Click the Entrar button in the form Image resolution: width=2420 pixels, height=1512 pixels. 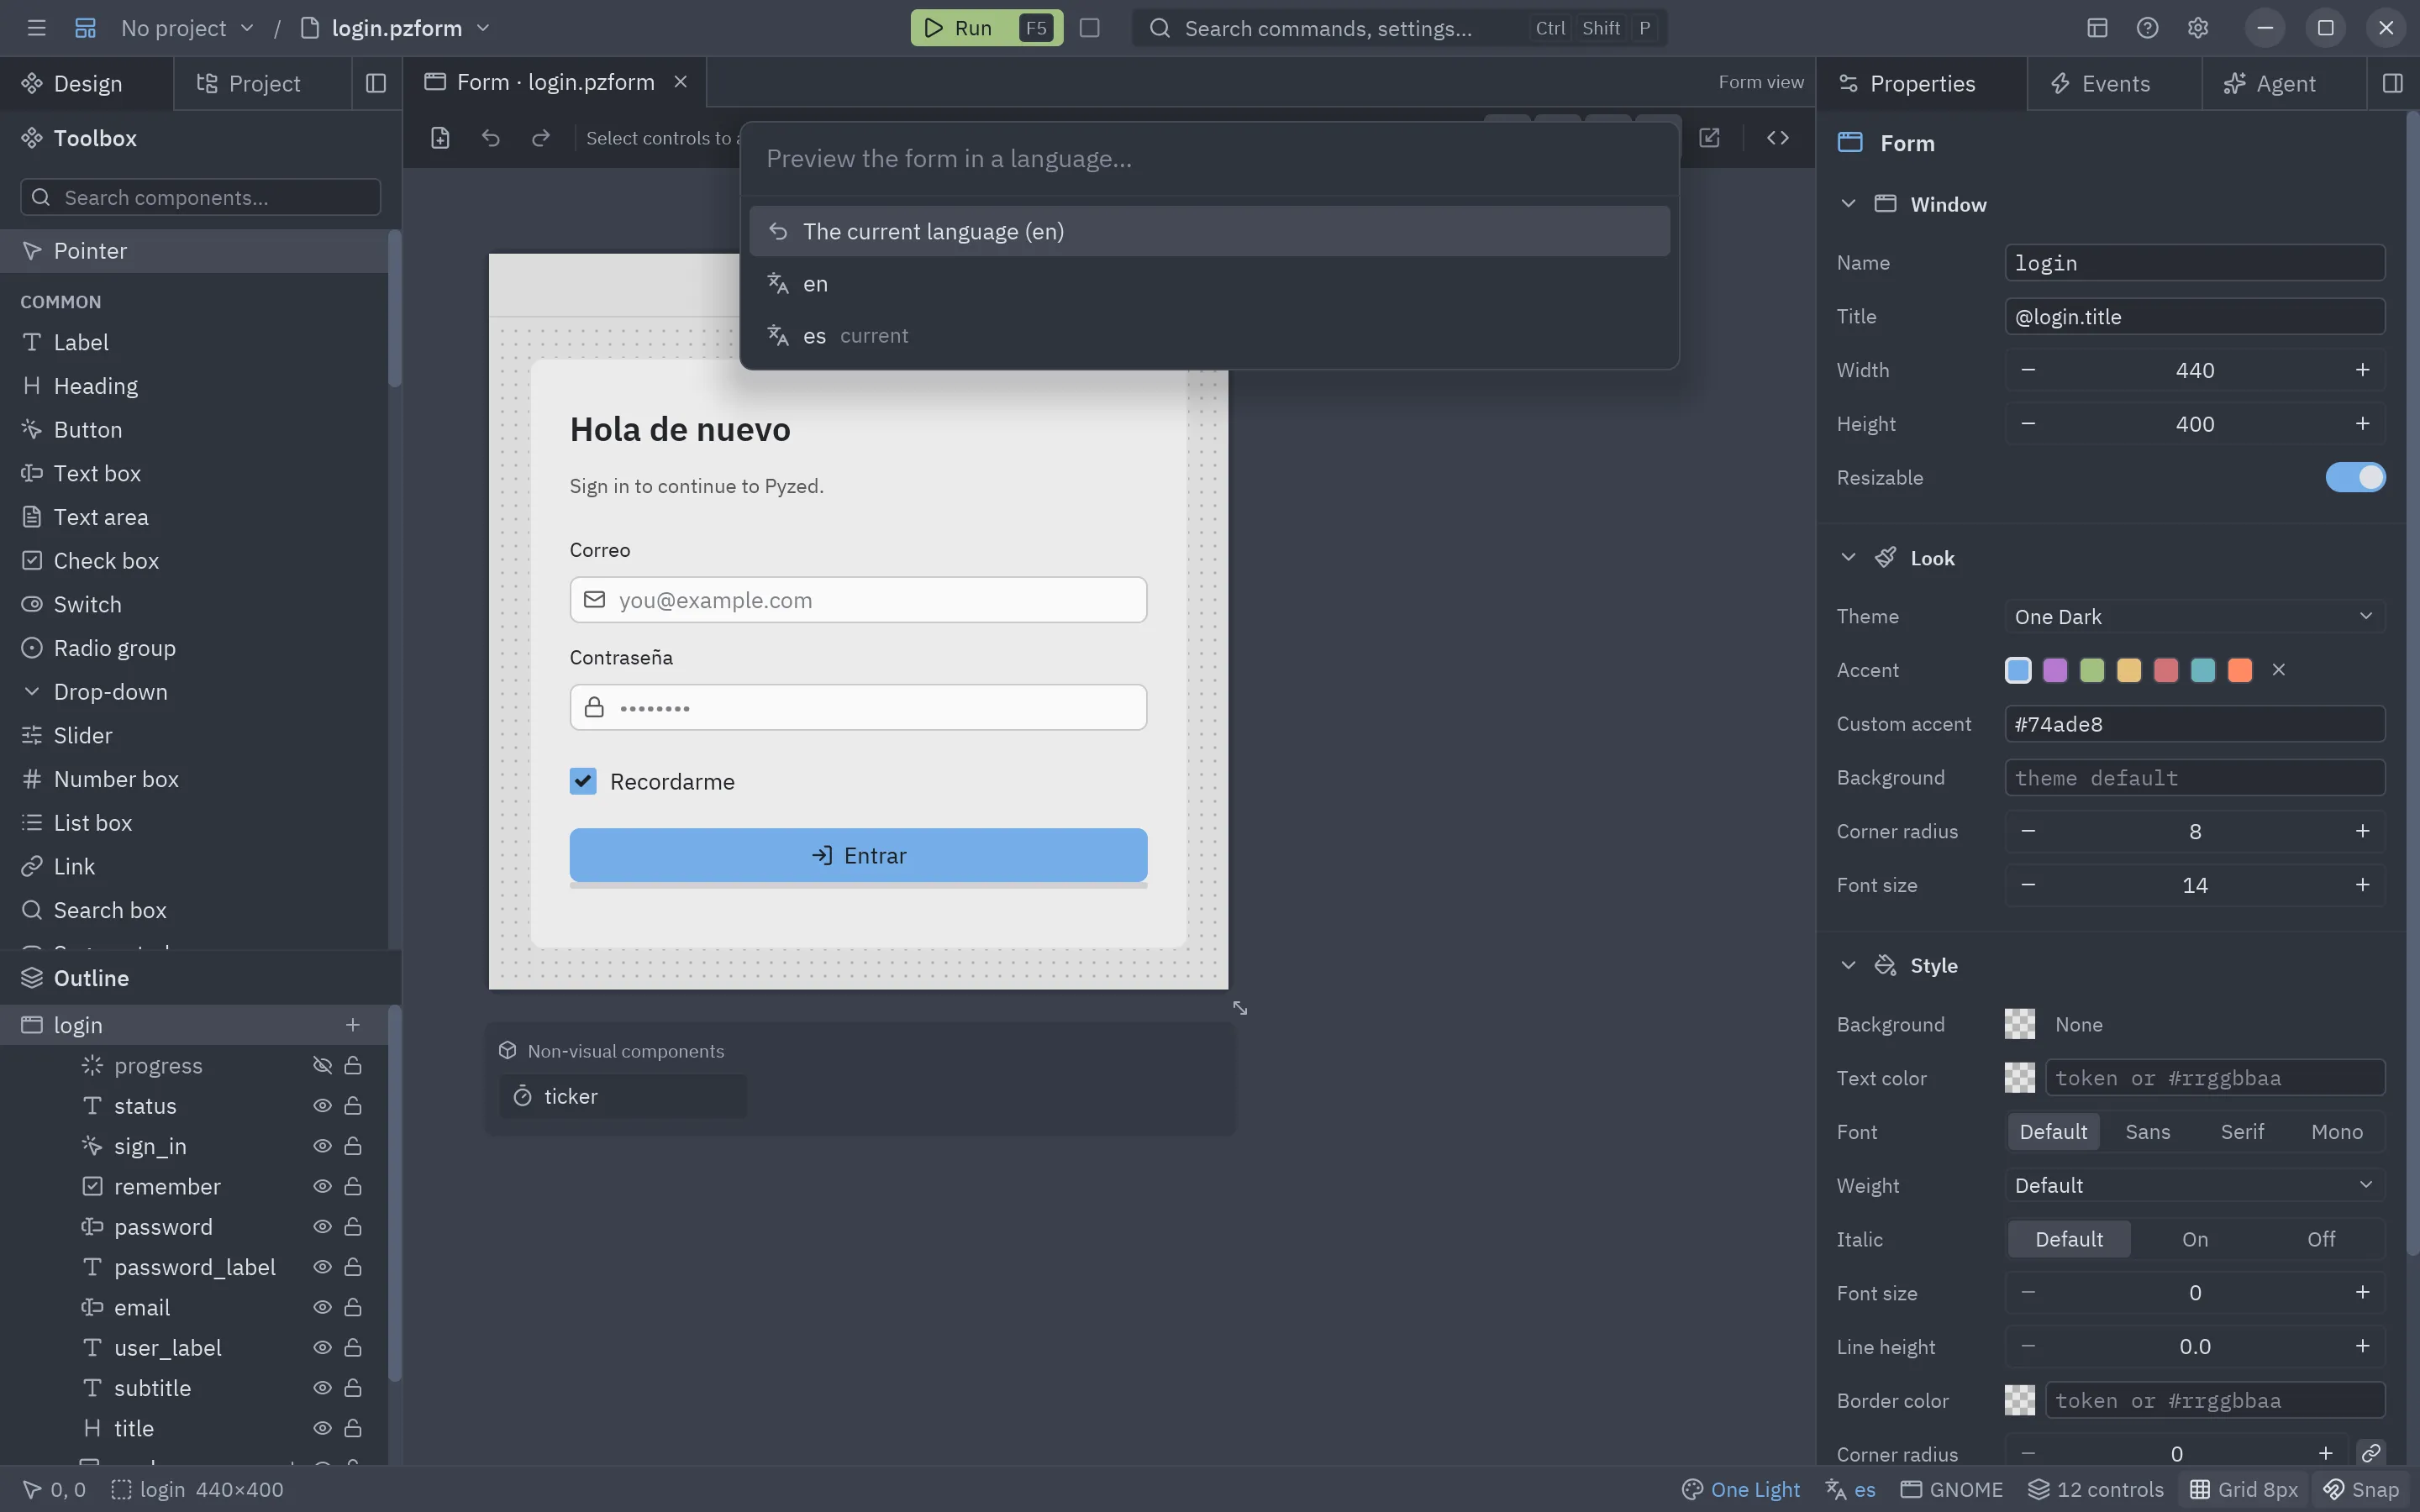point(858,855)
